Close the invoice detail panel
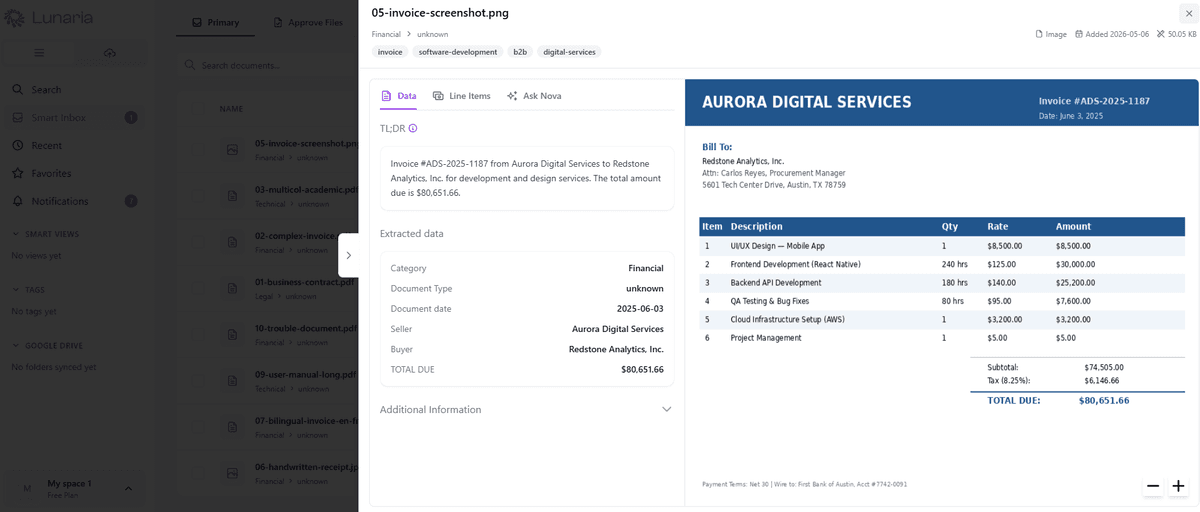This screenshot has height=512, width=1200. 1188,13
